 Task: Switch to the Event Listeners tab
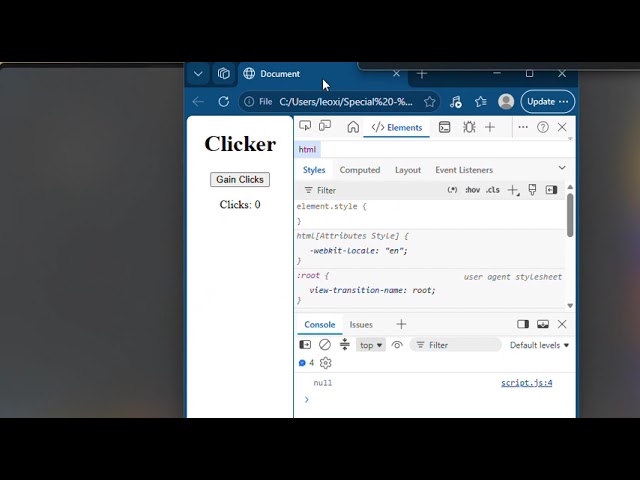click(x=464, y=170)
